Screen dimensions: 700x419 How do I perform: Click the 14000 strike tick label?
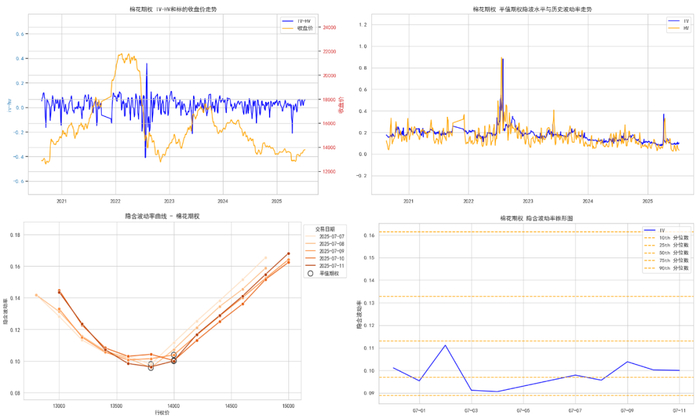point(174,406)
